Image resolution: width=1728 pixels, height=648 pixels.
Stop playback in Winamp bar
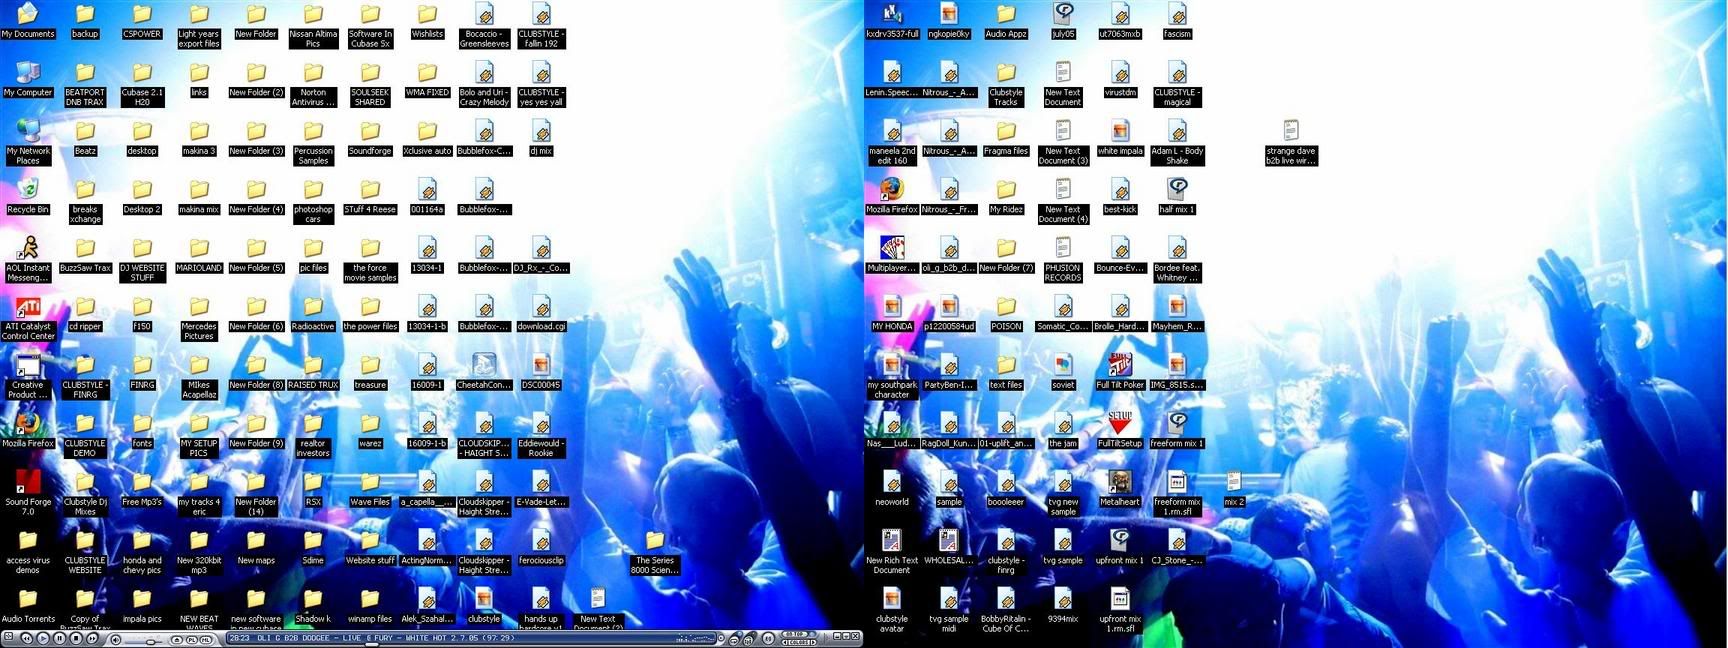(x=76, y=638)
